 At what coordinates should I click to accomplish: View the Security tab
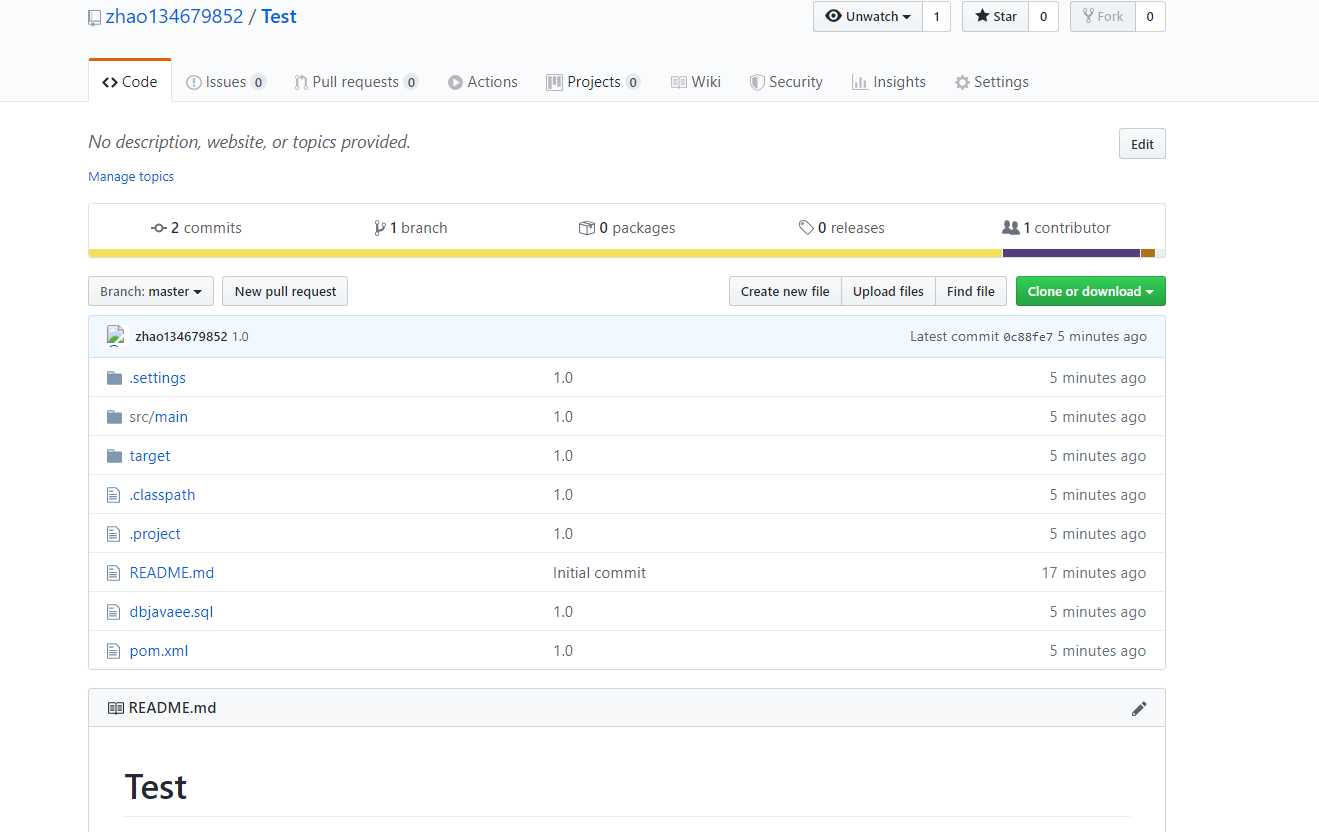pyautogui.click(x=786, y=82)
